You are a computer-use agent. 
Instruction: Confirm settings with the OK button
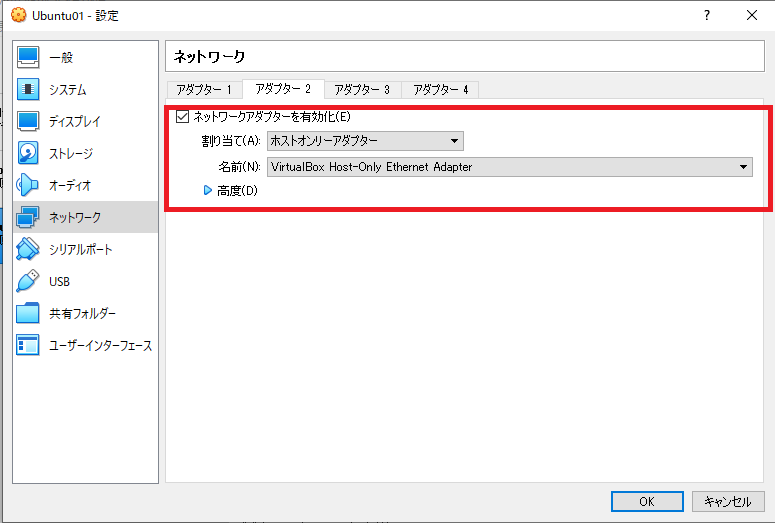pos(647,501)
